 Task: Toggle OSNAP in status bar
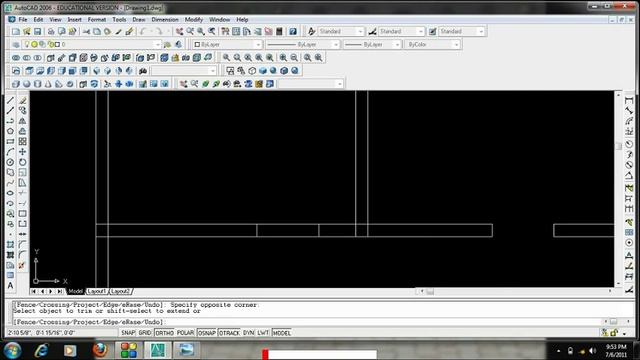(207, 333)
